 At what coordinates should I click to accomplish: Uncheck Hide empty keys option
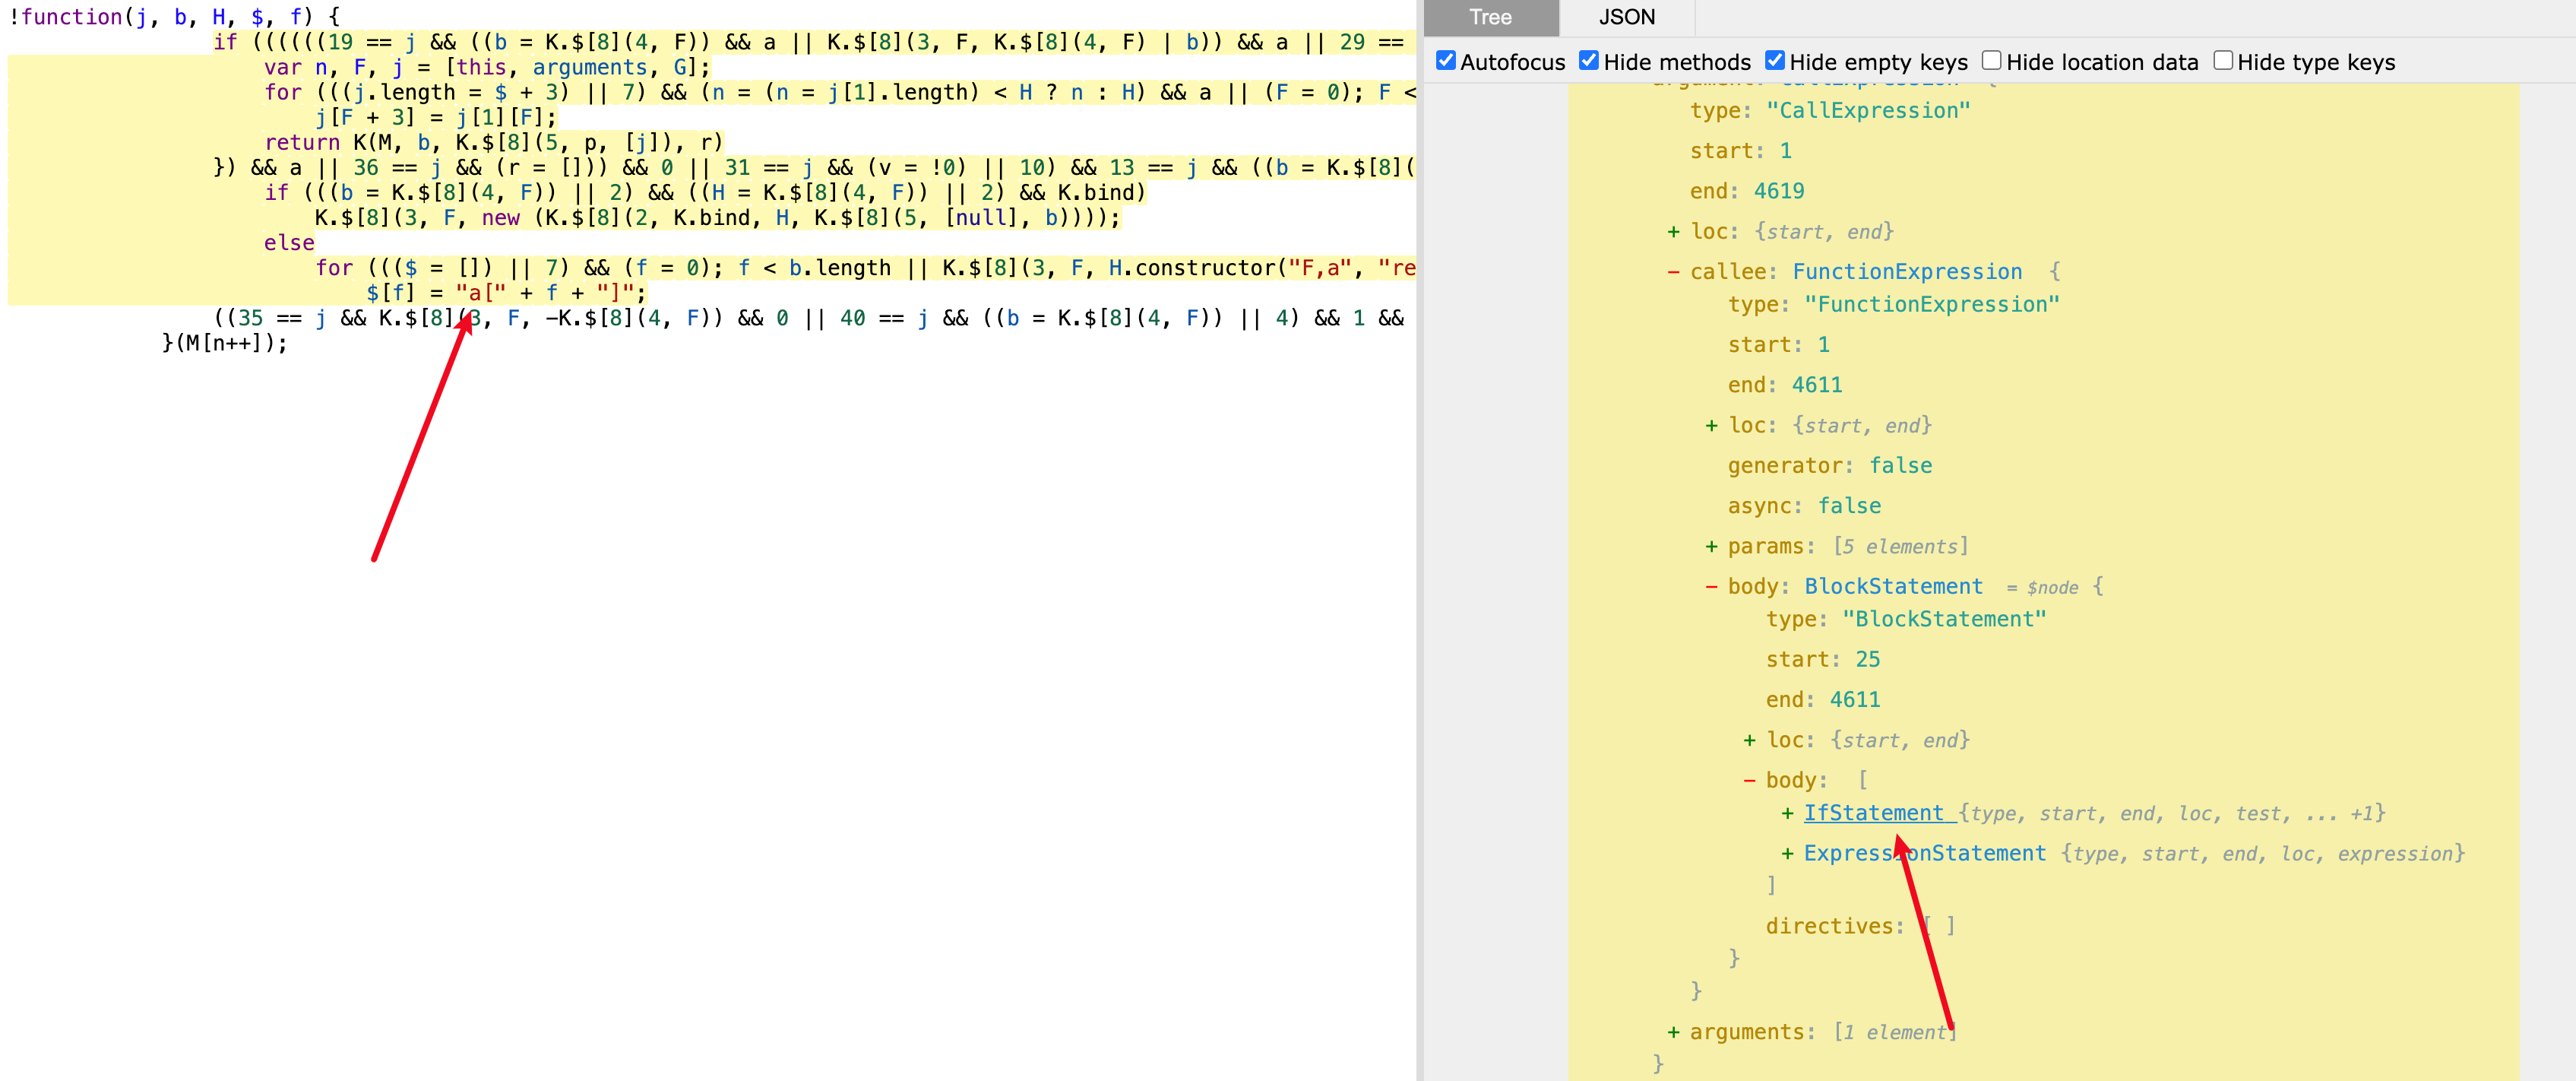pos(1774,61)
